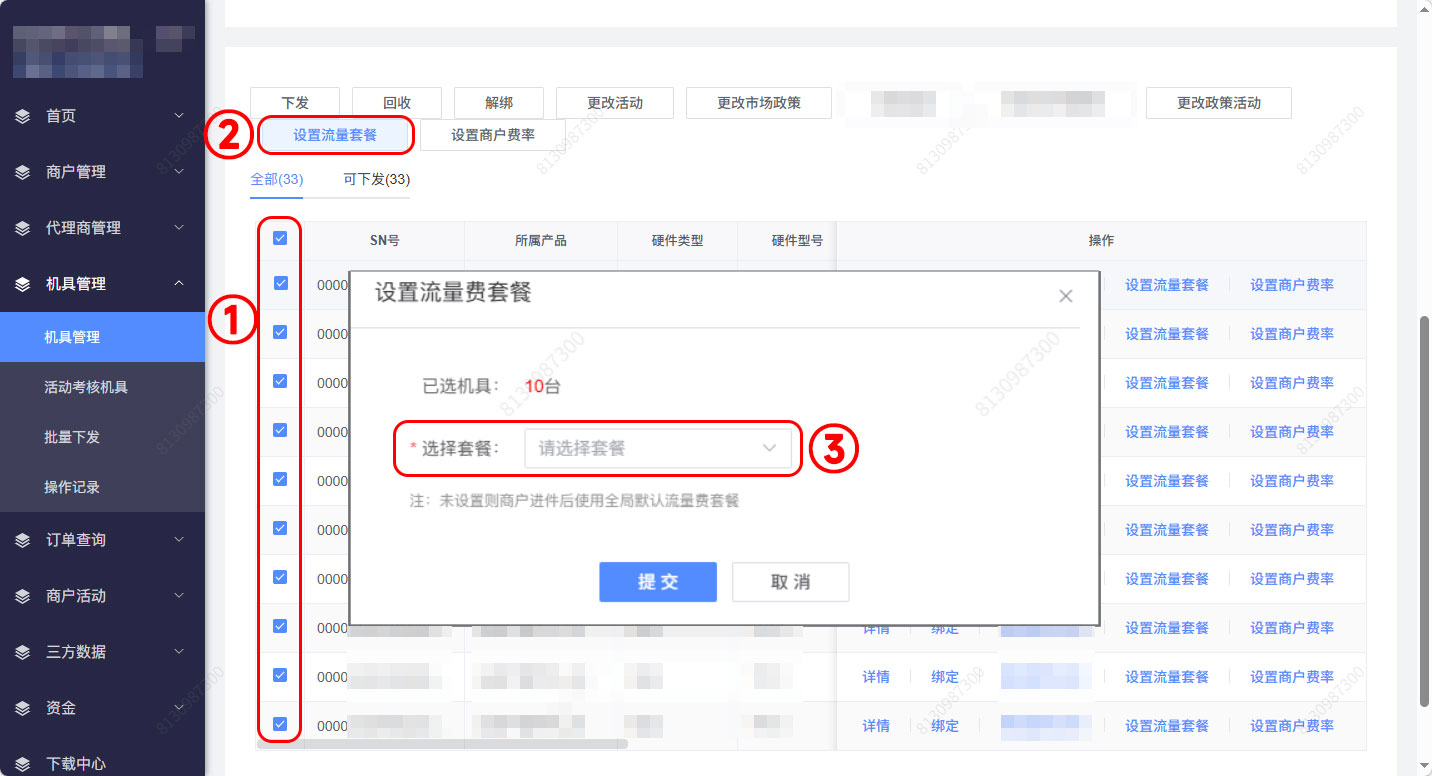Click the layers icon beside 首页
This screenshot has width=1432, height=776.
click(x=23, y=116)
